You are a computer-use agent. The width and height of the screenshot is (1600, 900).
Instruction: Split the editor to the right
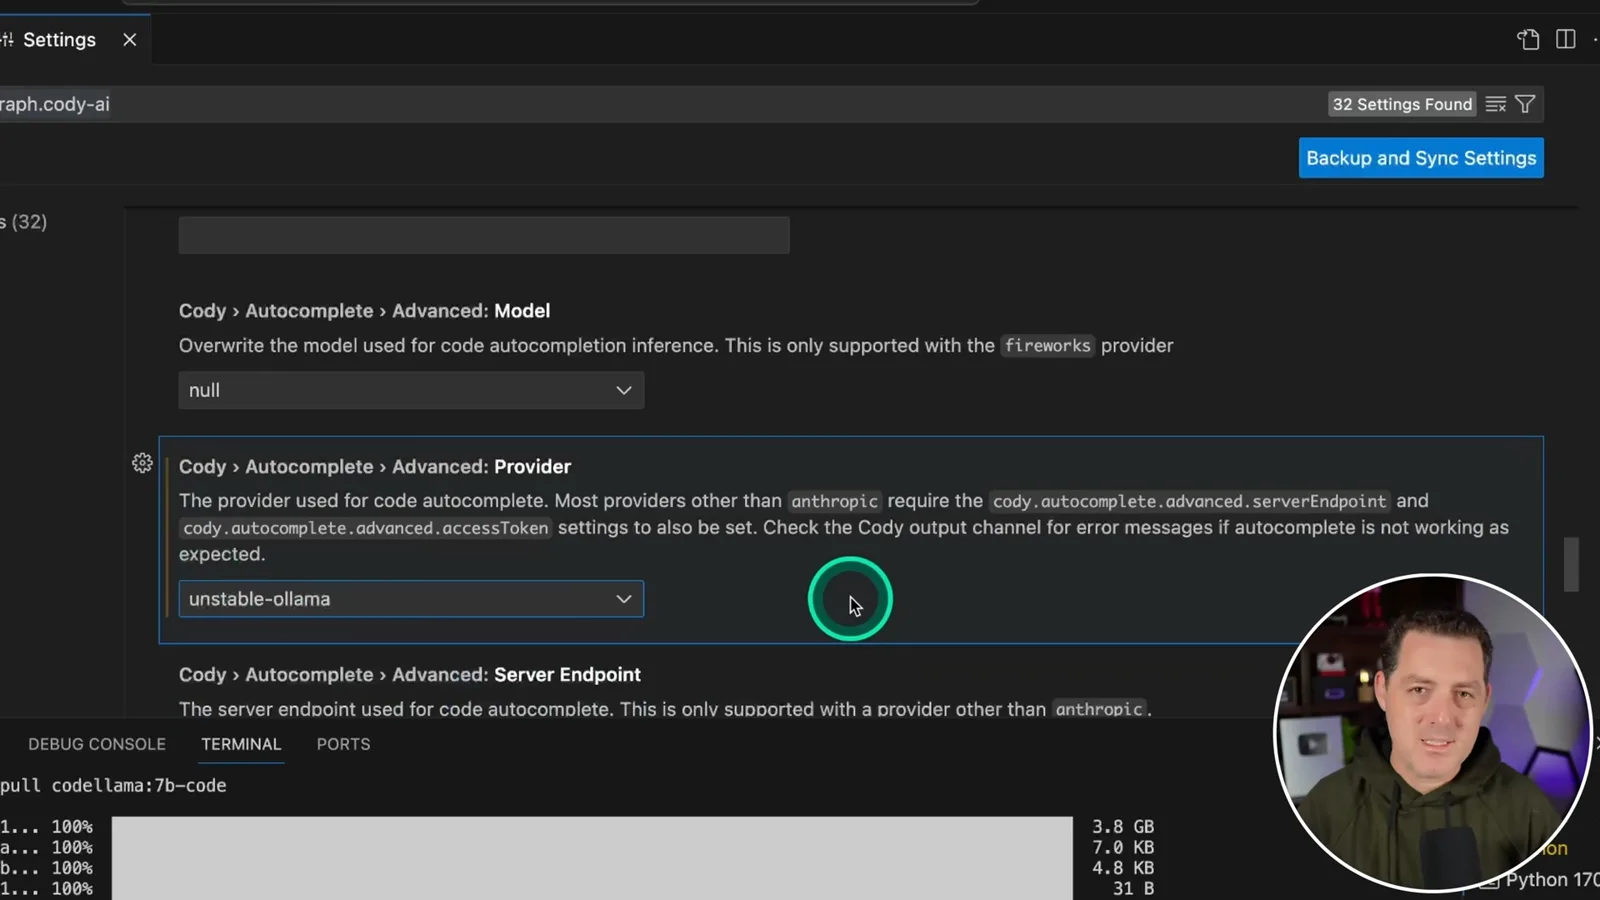(1566, 39)
